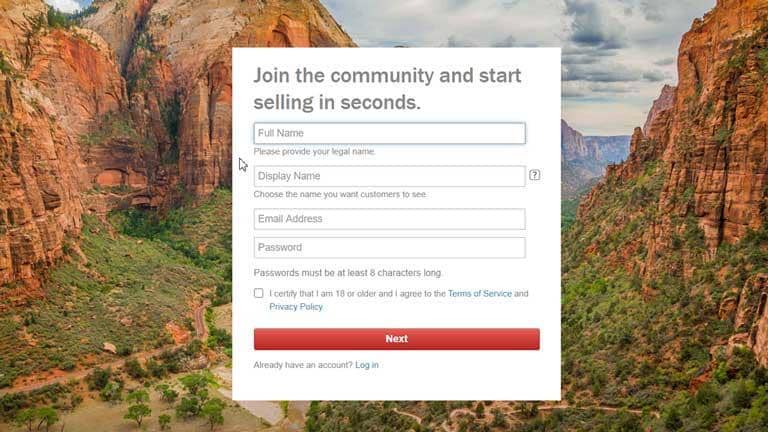Place cursor in Email Address field

coord(389,219)
